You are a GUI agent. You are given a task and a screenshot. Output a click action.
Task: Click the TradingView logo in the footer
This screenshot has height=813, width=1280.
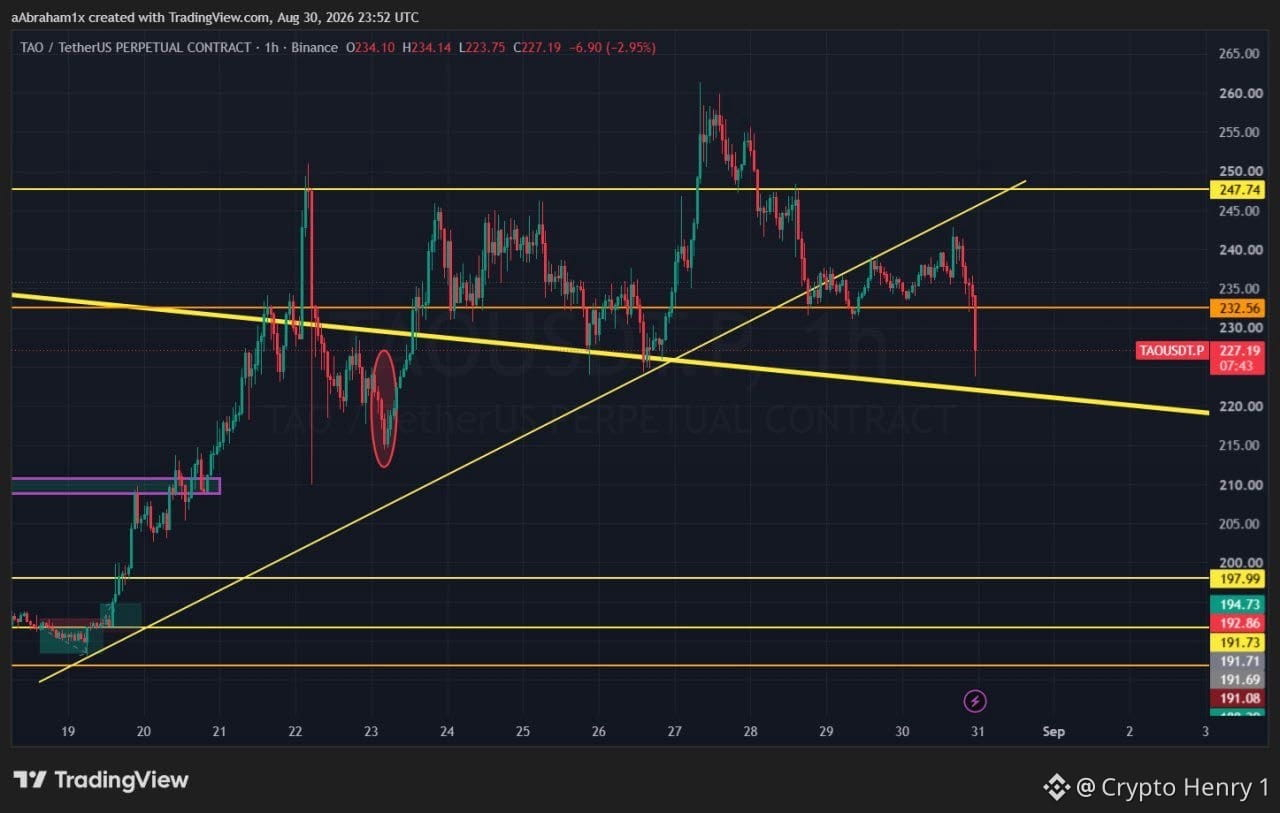pos(100,780)
